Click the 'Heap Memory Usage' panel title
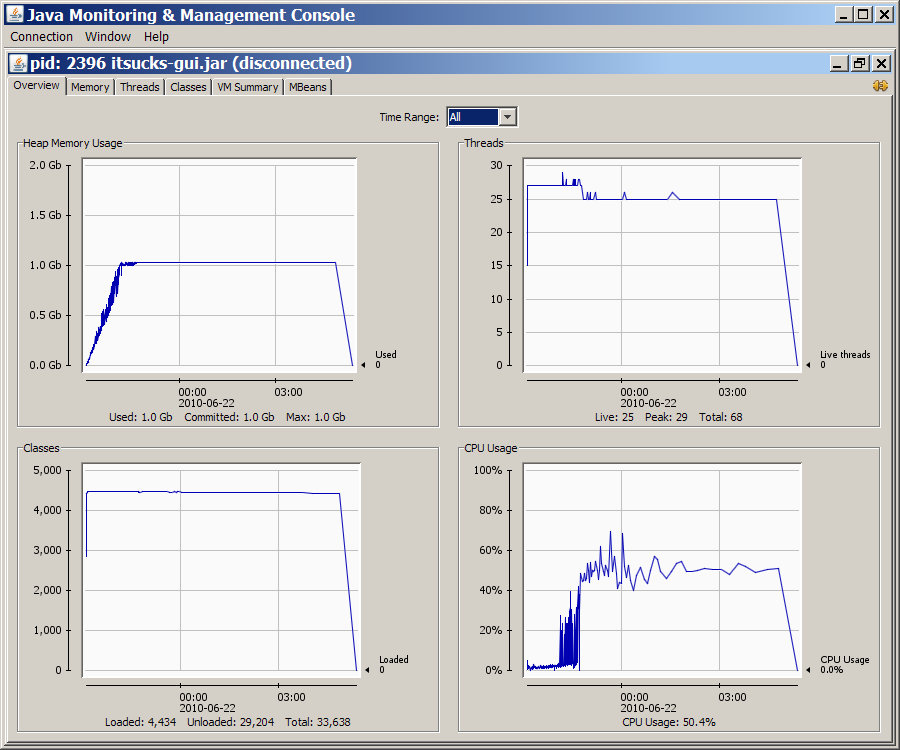Viewport: 900px width, 750px height. 72,143
